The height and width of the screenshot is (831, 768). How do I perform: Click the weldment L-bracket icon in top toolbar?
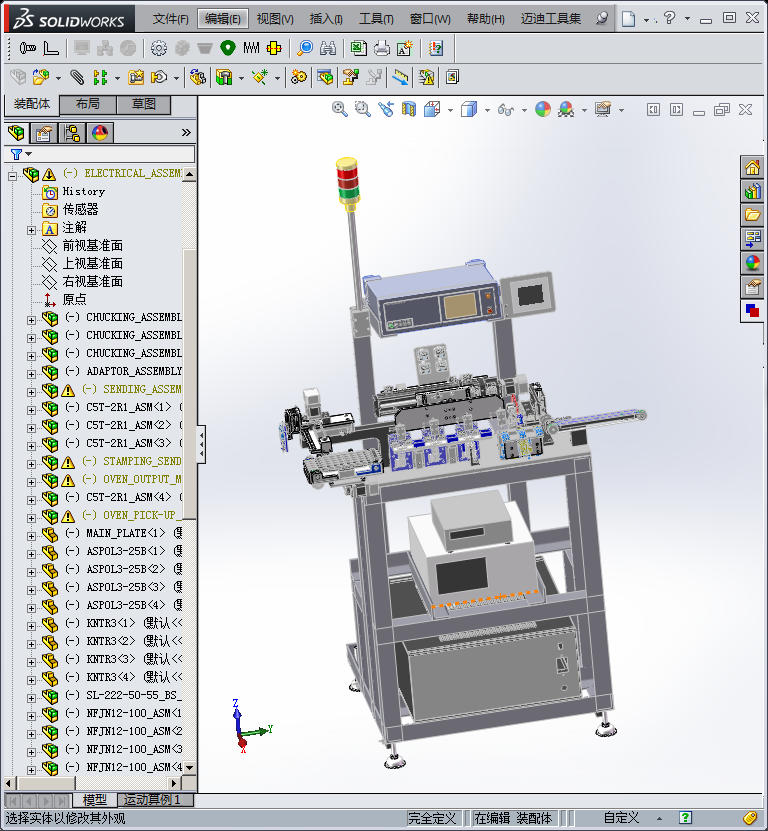(51, 49)
